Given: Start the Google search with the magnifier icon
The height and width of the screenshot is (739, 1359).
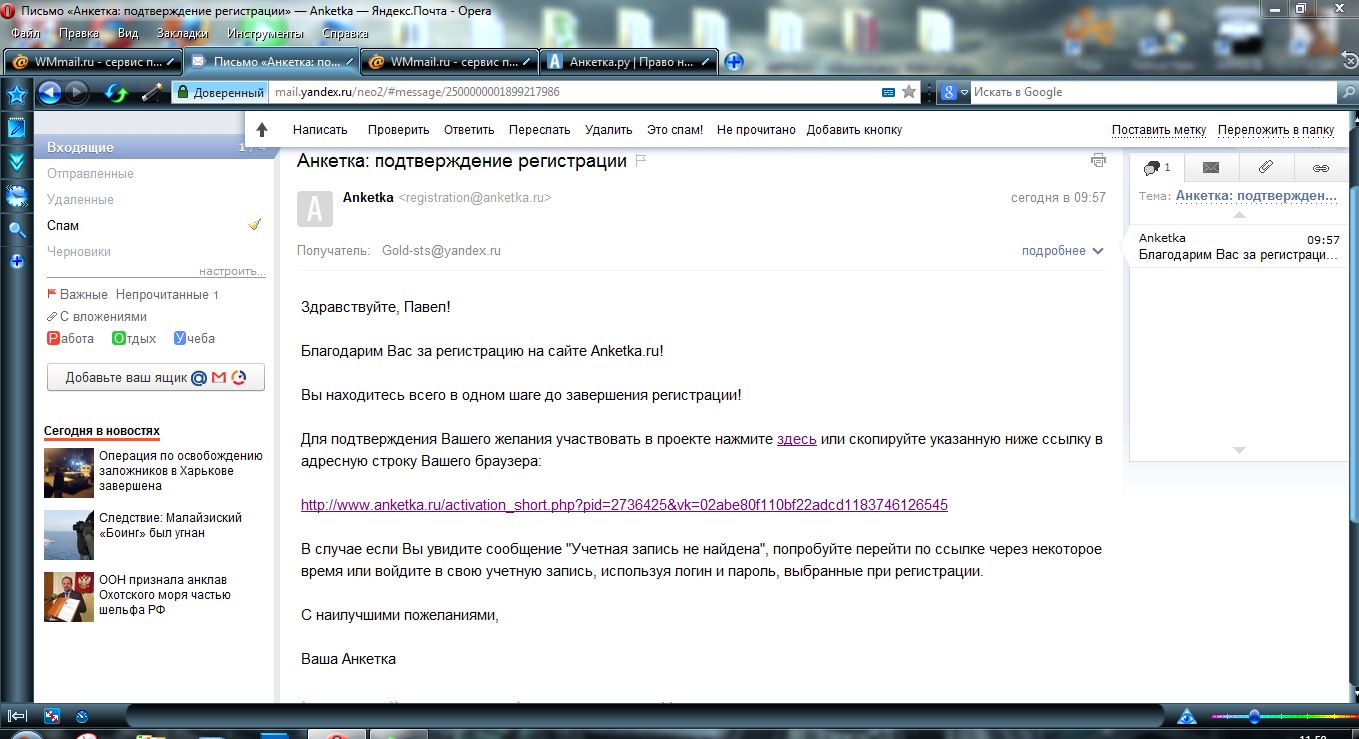Looking at the screenshot, I should pyautogui.click(x=1348, y=92).
